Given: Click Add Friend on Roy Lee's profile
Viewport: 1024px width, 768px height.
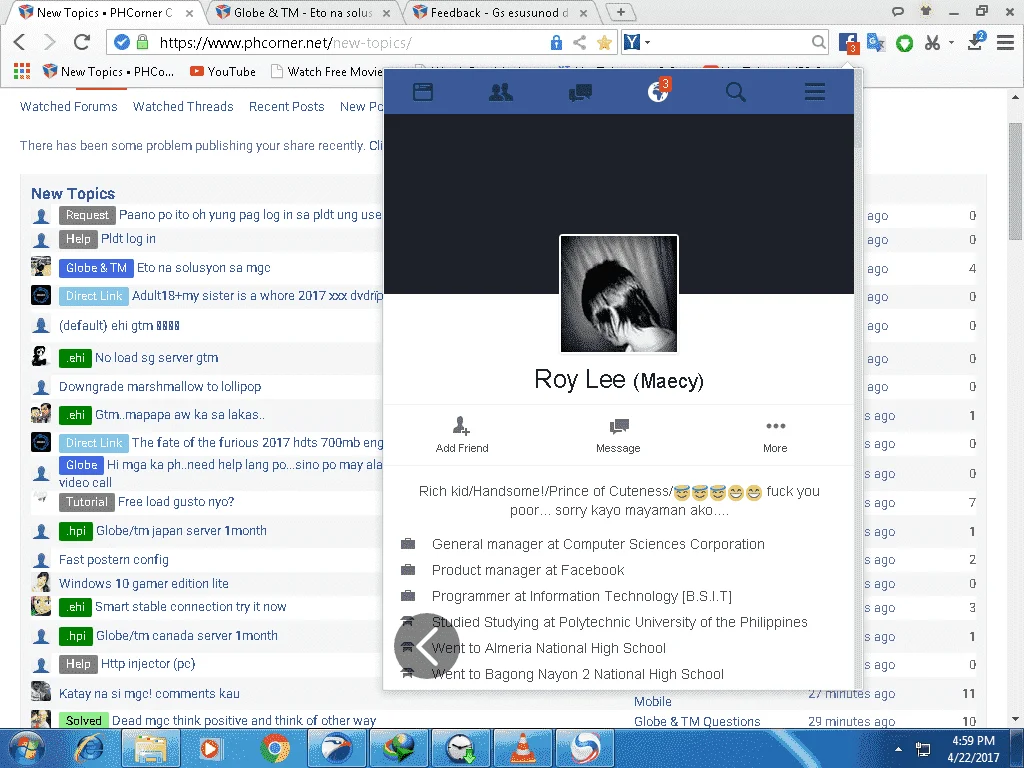Looking at the screenshot, I should 462,435.
